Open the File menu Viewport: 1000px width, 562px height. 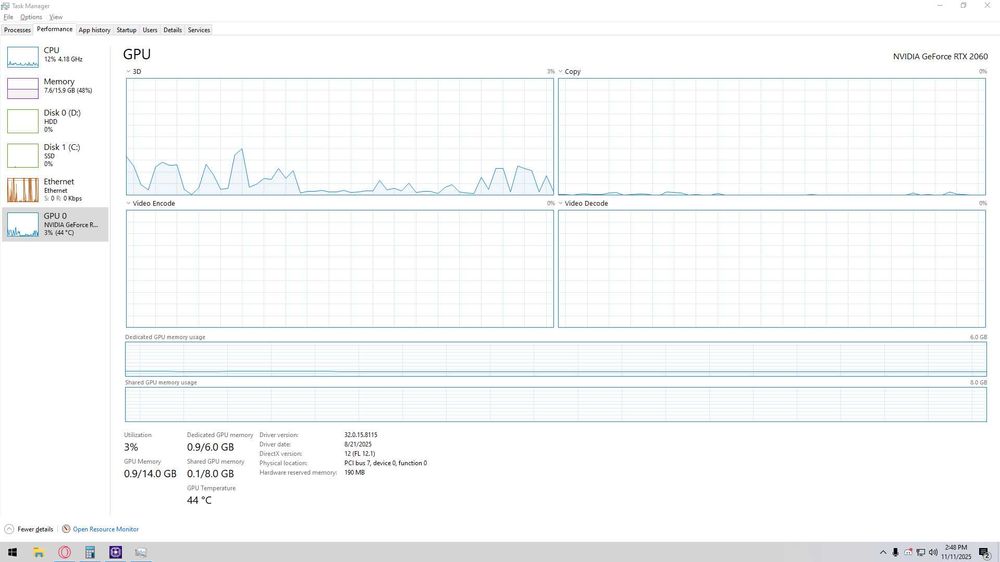click(8, 17)
